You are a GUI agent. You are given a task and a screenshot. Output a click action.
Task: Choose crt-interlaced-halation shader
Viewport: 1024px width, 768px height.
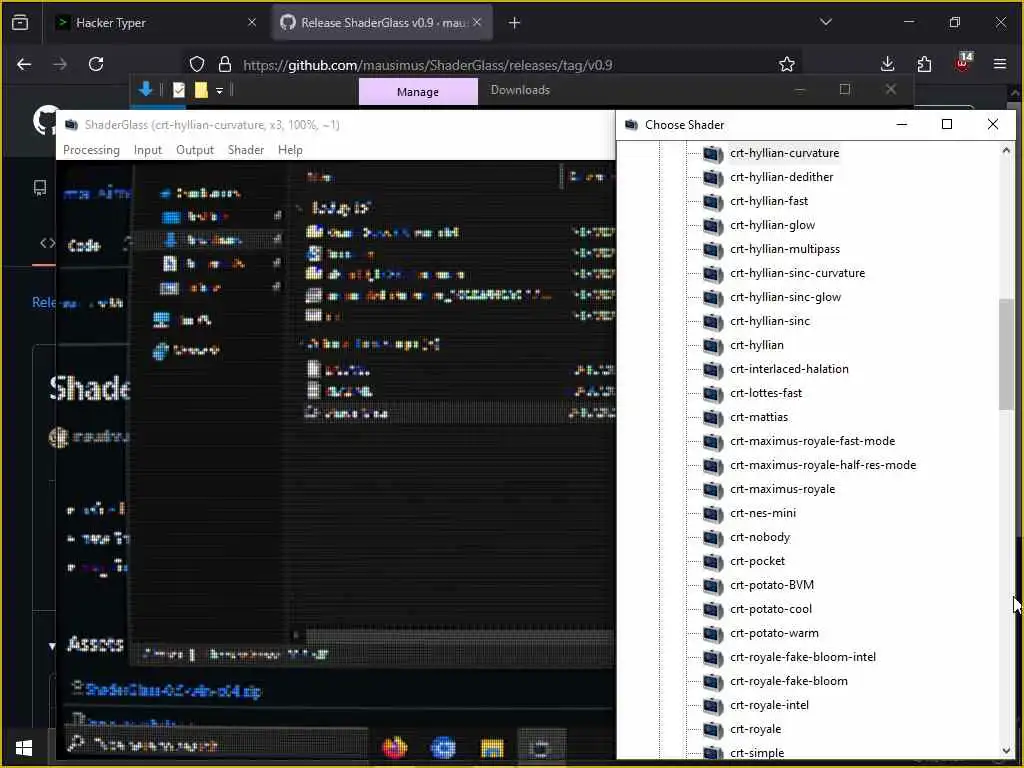pyautogui.click(x=790, y=370)
